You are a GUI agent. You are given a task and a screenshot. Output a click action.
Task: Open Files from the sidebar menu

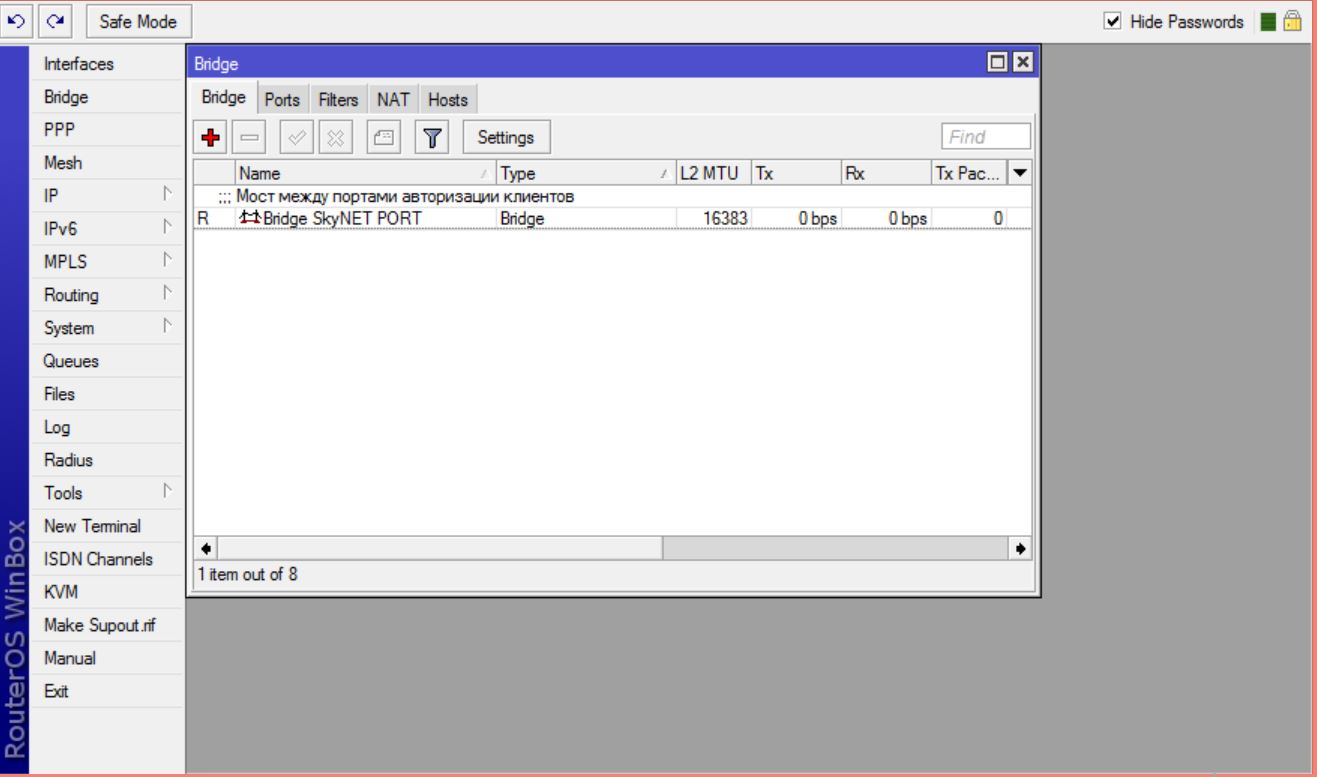pyautogui.click(x=107, y=394)
